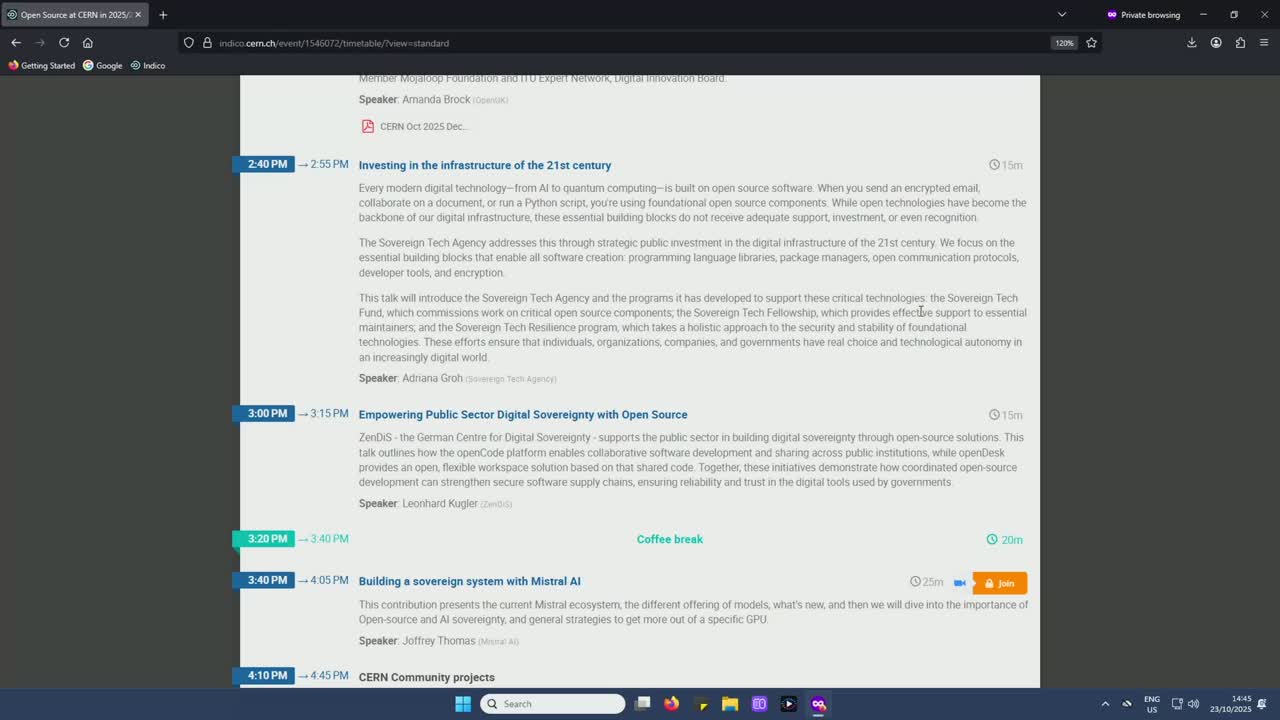Open 'Empowering Public Sector Digital Sovereignty' talk link

[x=522, y=415]
